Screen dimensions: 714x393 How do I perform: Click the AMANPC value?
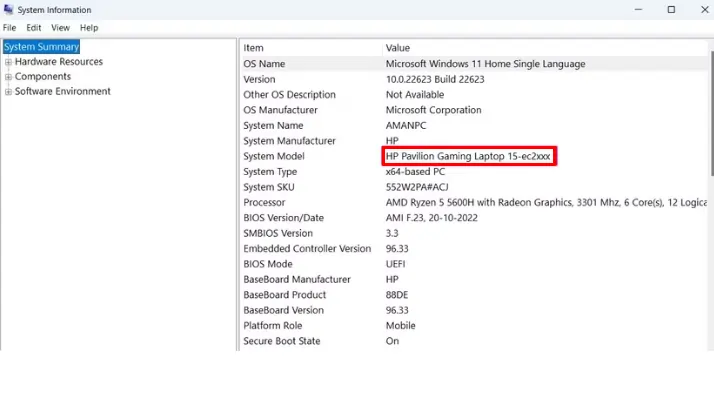tap(406, 126)
